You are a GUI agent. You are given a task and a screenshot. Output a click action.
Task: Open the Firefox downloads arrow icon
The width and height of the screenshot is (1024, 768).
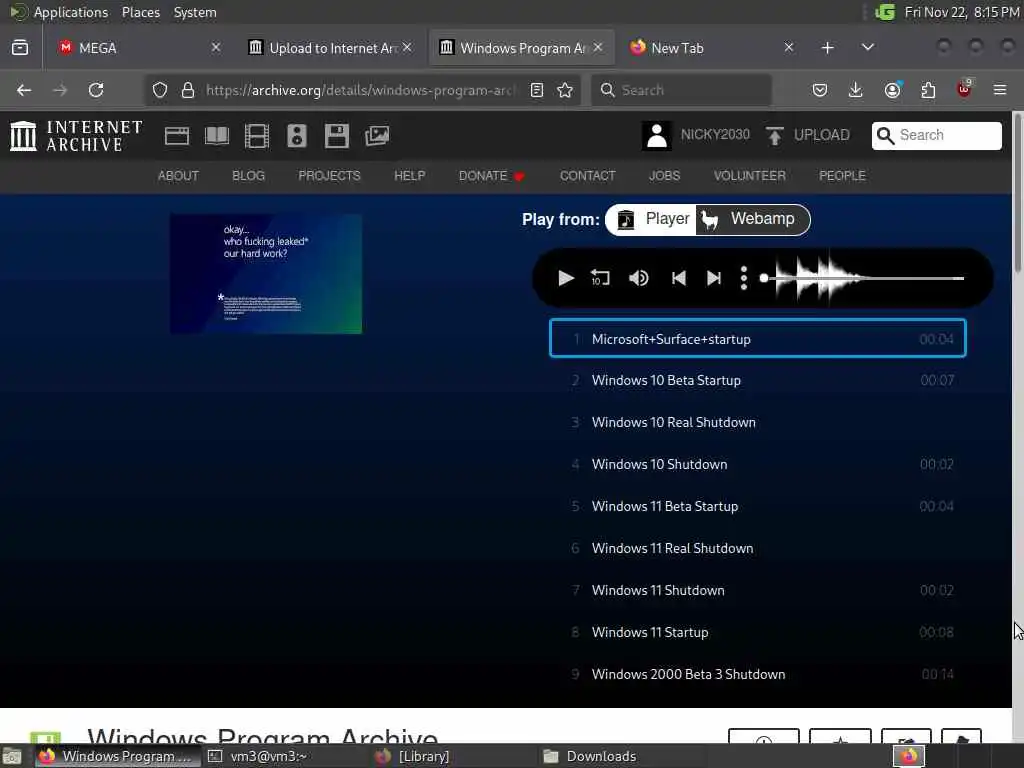[855, 90]
